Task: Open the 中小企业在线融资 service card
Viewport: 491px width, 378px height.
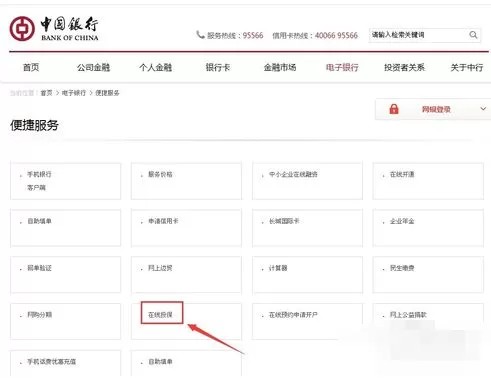Action: point(307,181)
